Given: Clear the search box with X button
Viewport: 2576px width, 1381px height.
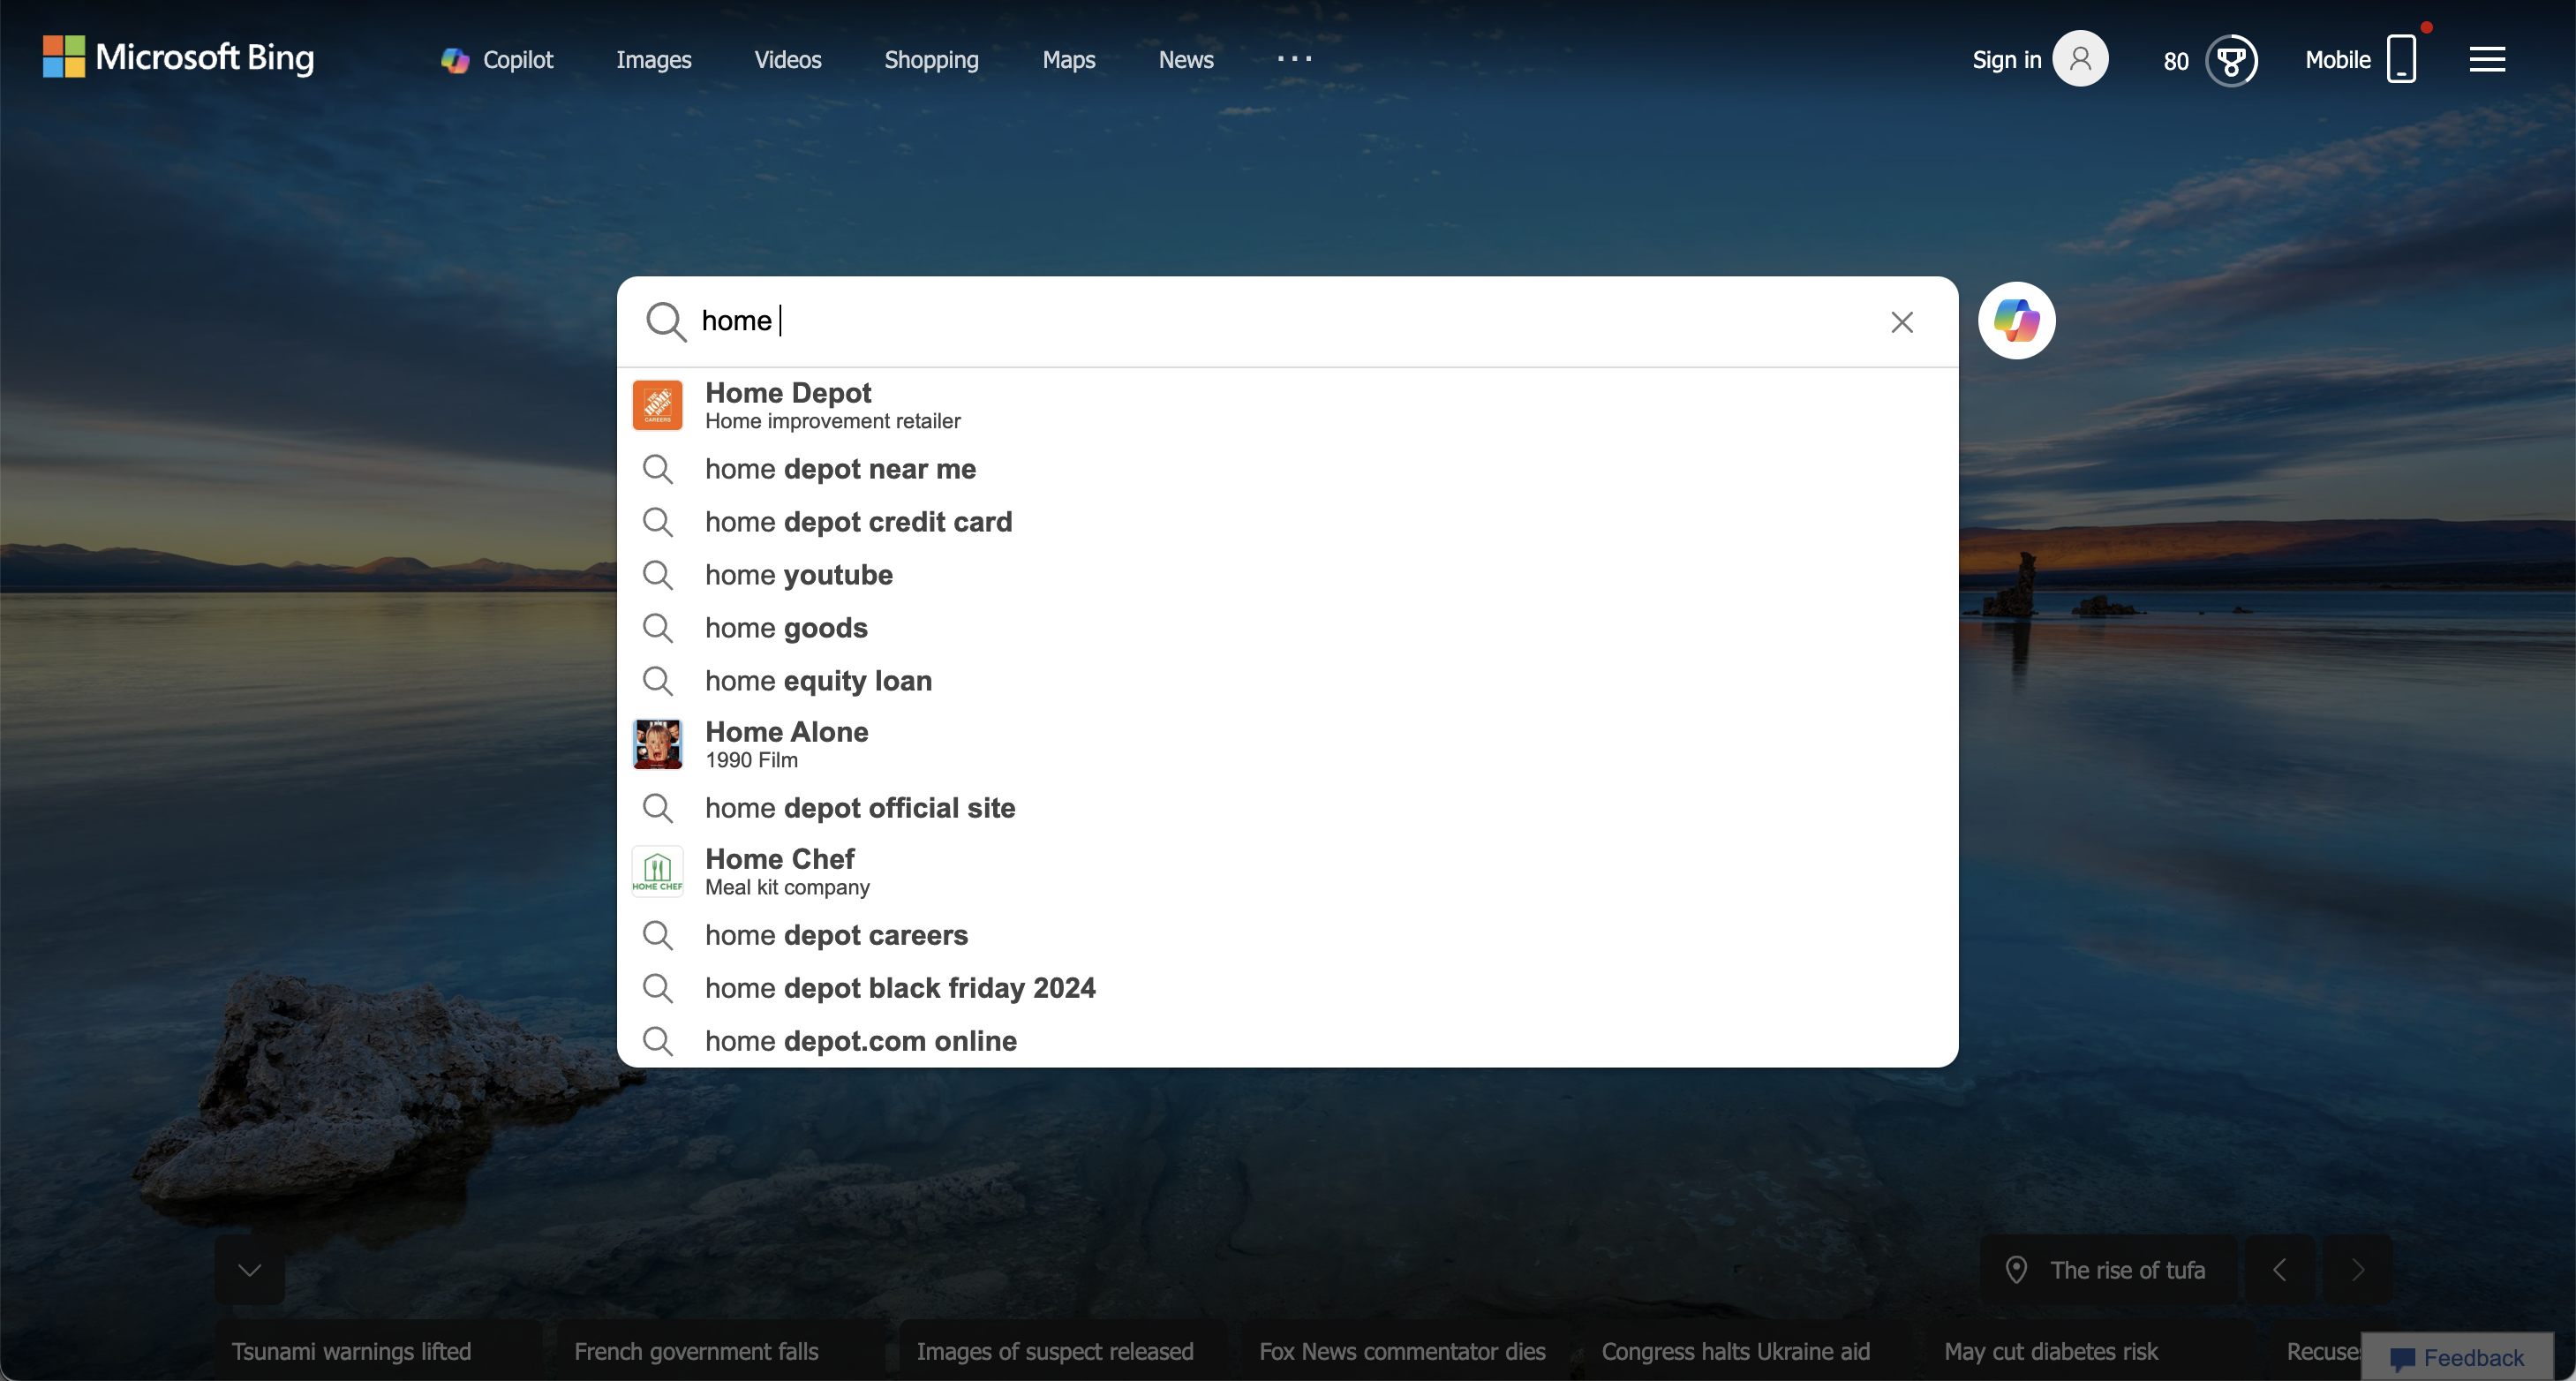Looking at the screenshot, I should coord(1901,322).
